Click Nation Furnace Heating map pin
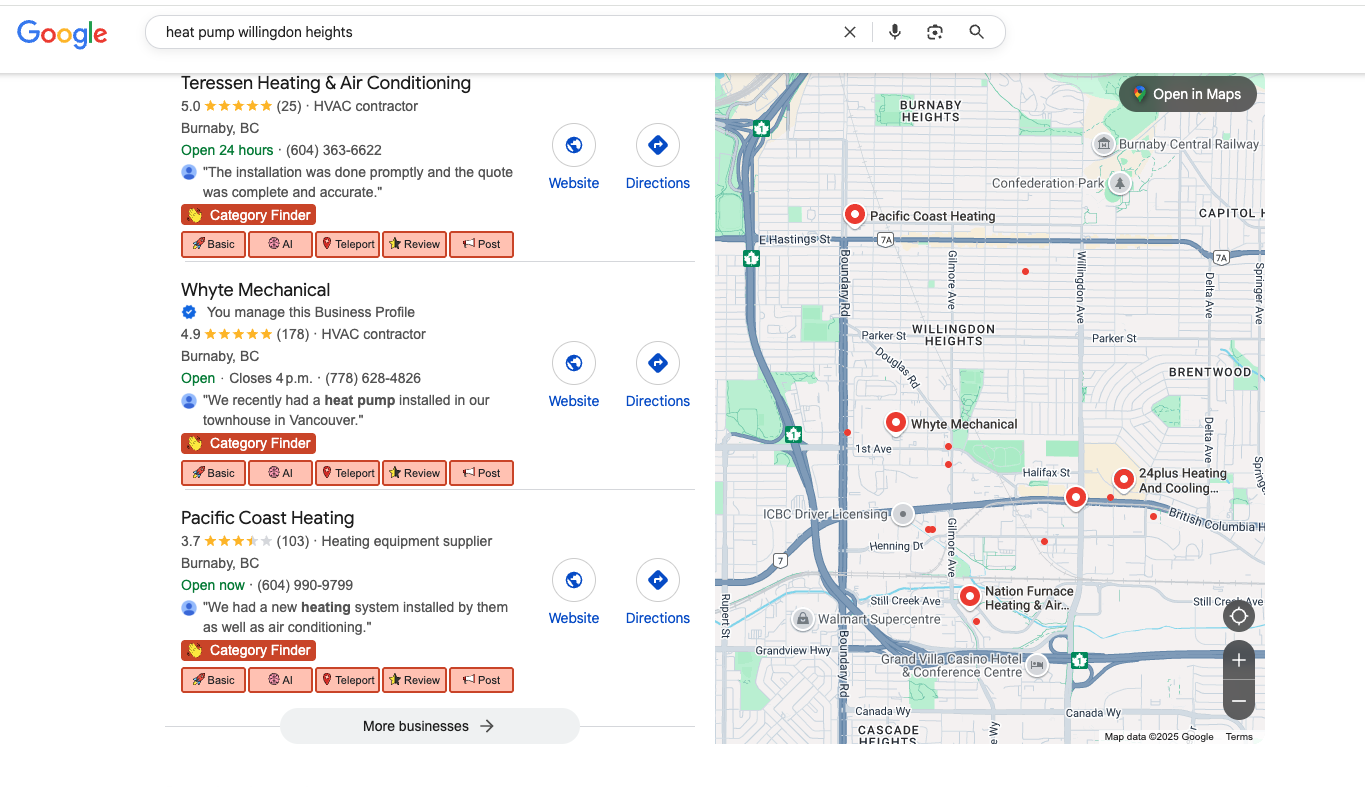The height and width of the screenshot is (787, 1365). [x=970, y=597]
